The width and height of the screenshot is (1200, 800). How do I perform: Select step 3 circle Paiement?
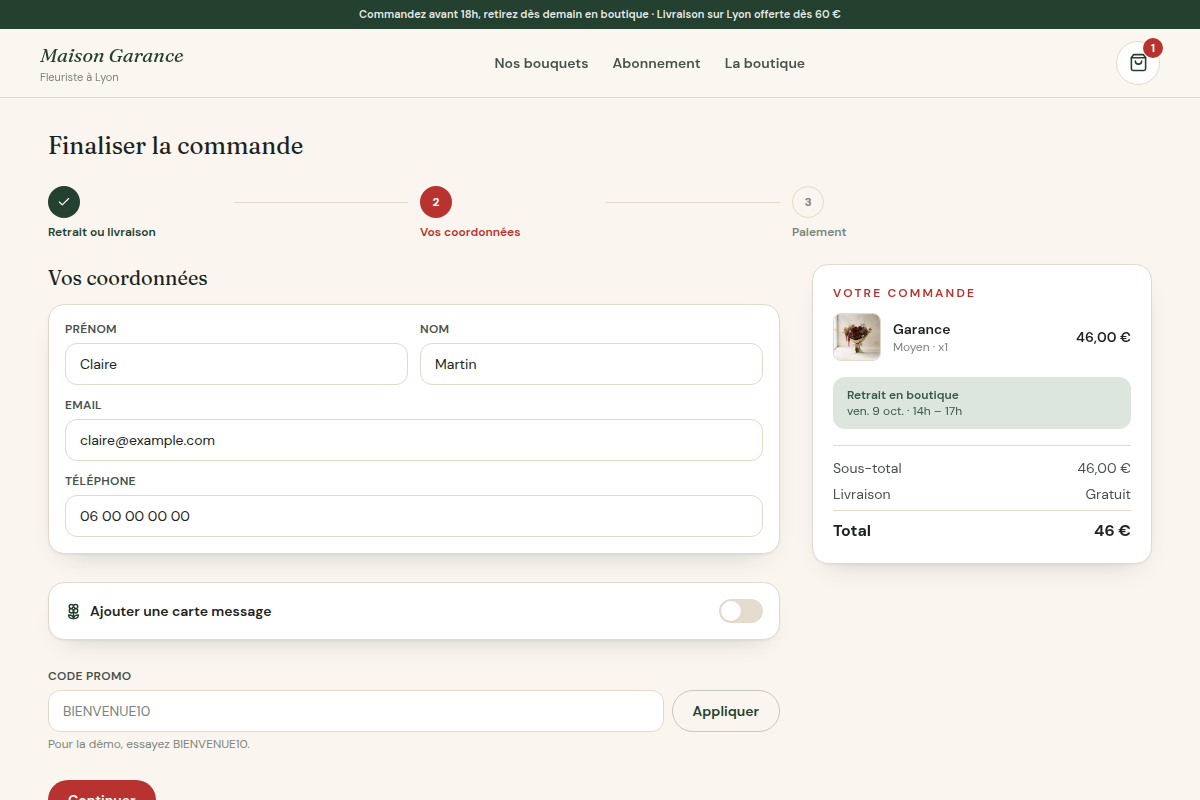click(x=808, y=202)
